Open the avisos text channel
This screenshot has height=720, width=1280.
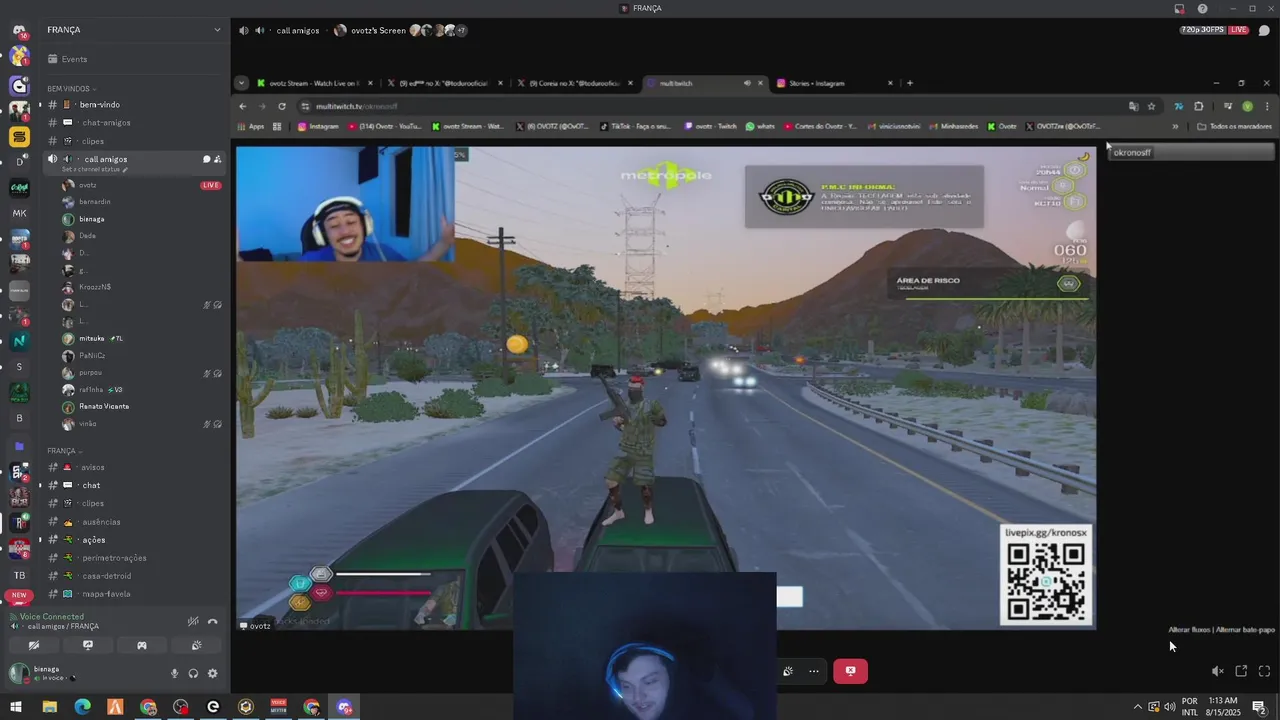(x=133, y=467)
